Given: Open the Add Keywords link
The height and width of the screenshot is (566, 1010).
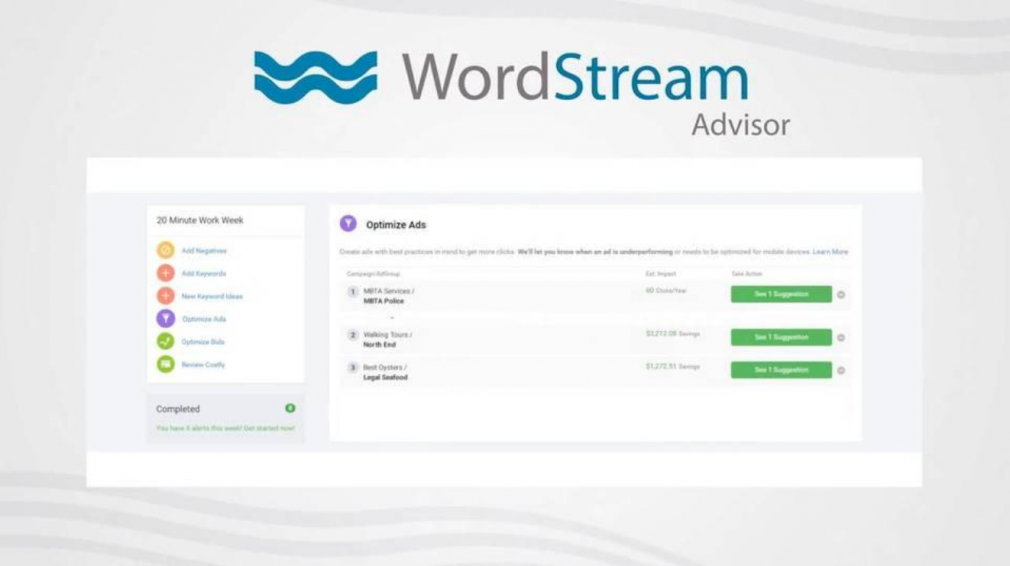Looking at the screenshot, I should (204, 274).
